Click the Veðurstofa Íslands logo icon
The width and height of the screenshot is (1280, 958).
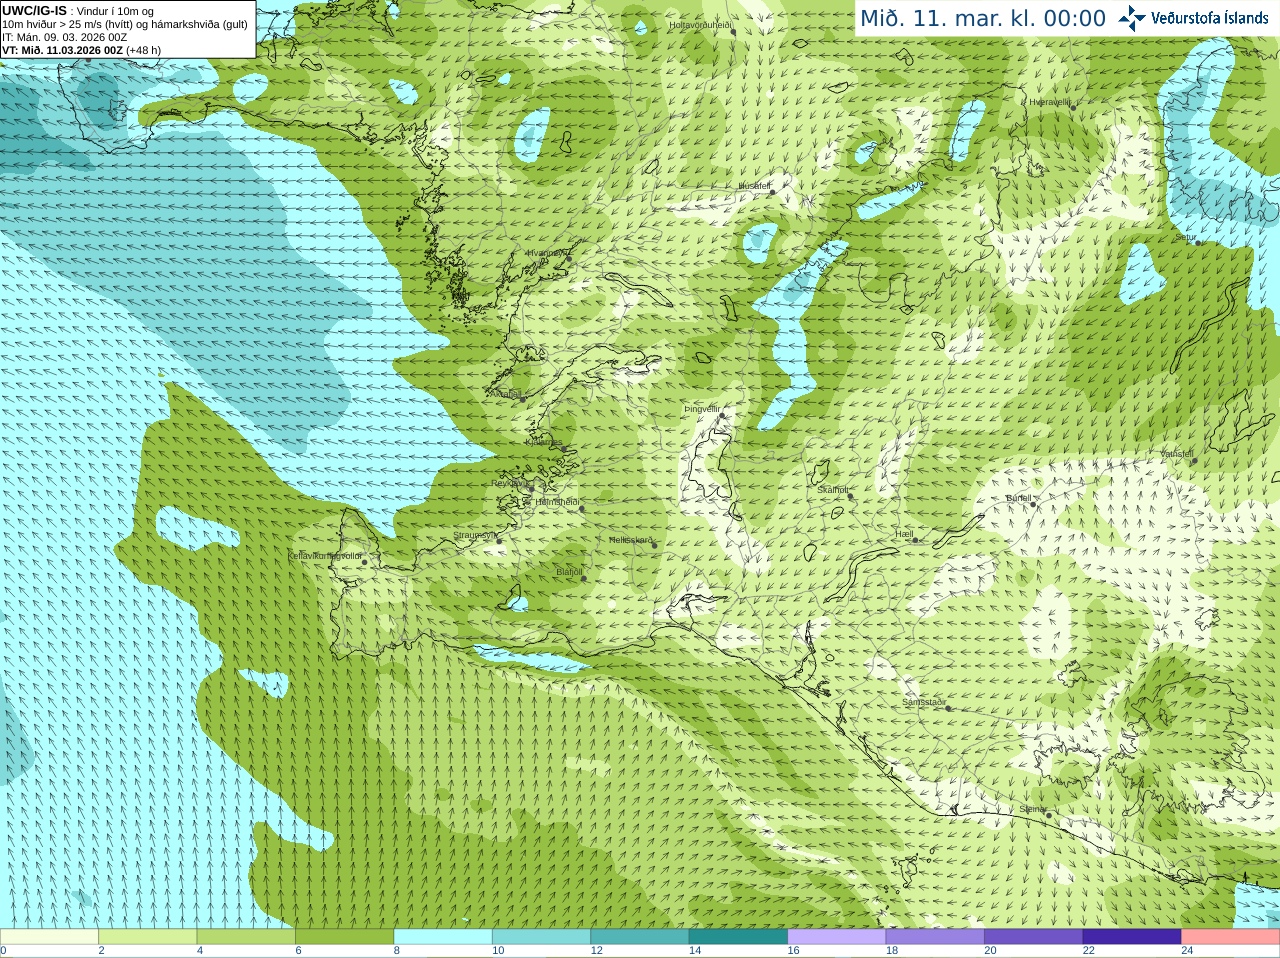pyautogui.click(x=1132, y=18)
